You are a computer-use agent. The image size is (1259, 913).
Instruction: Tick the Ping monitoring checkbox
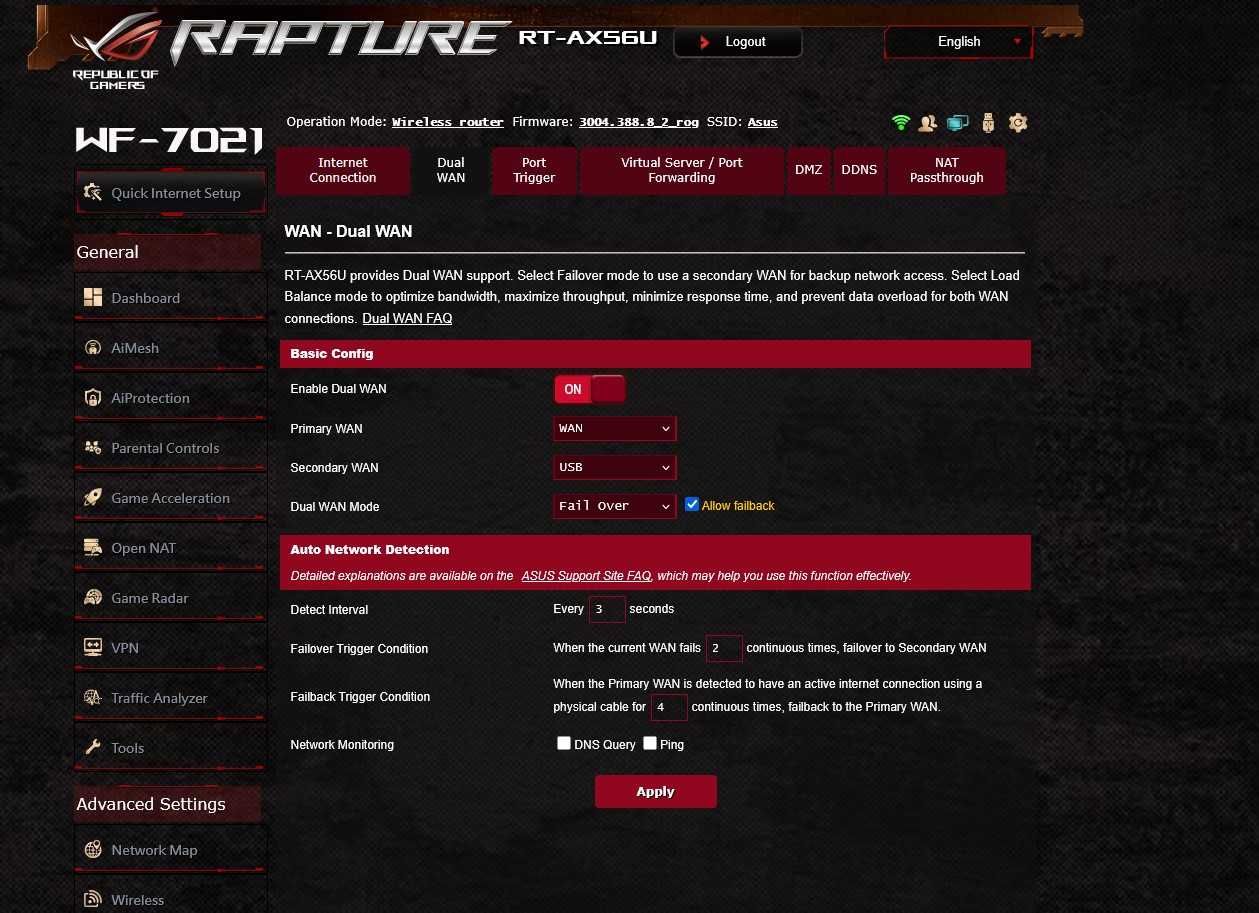(650, 743)
